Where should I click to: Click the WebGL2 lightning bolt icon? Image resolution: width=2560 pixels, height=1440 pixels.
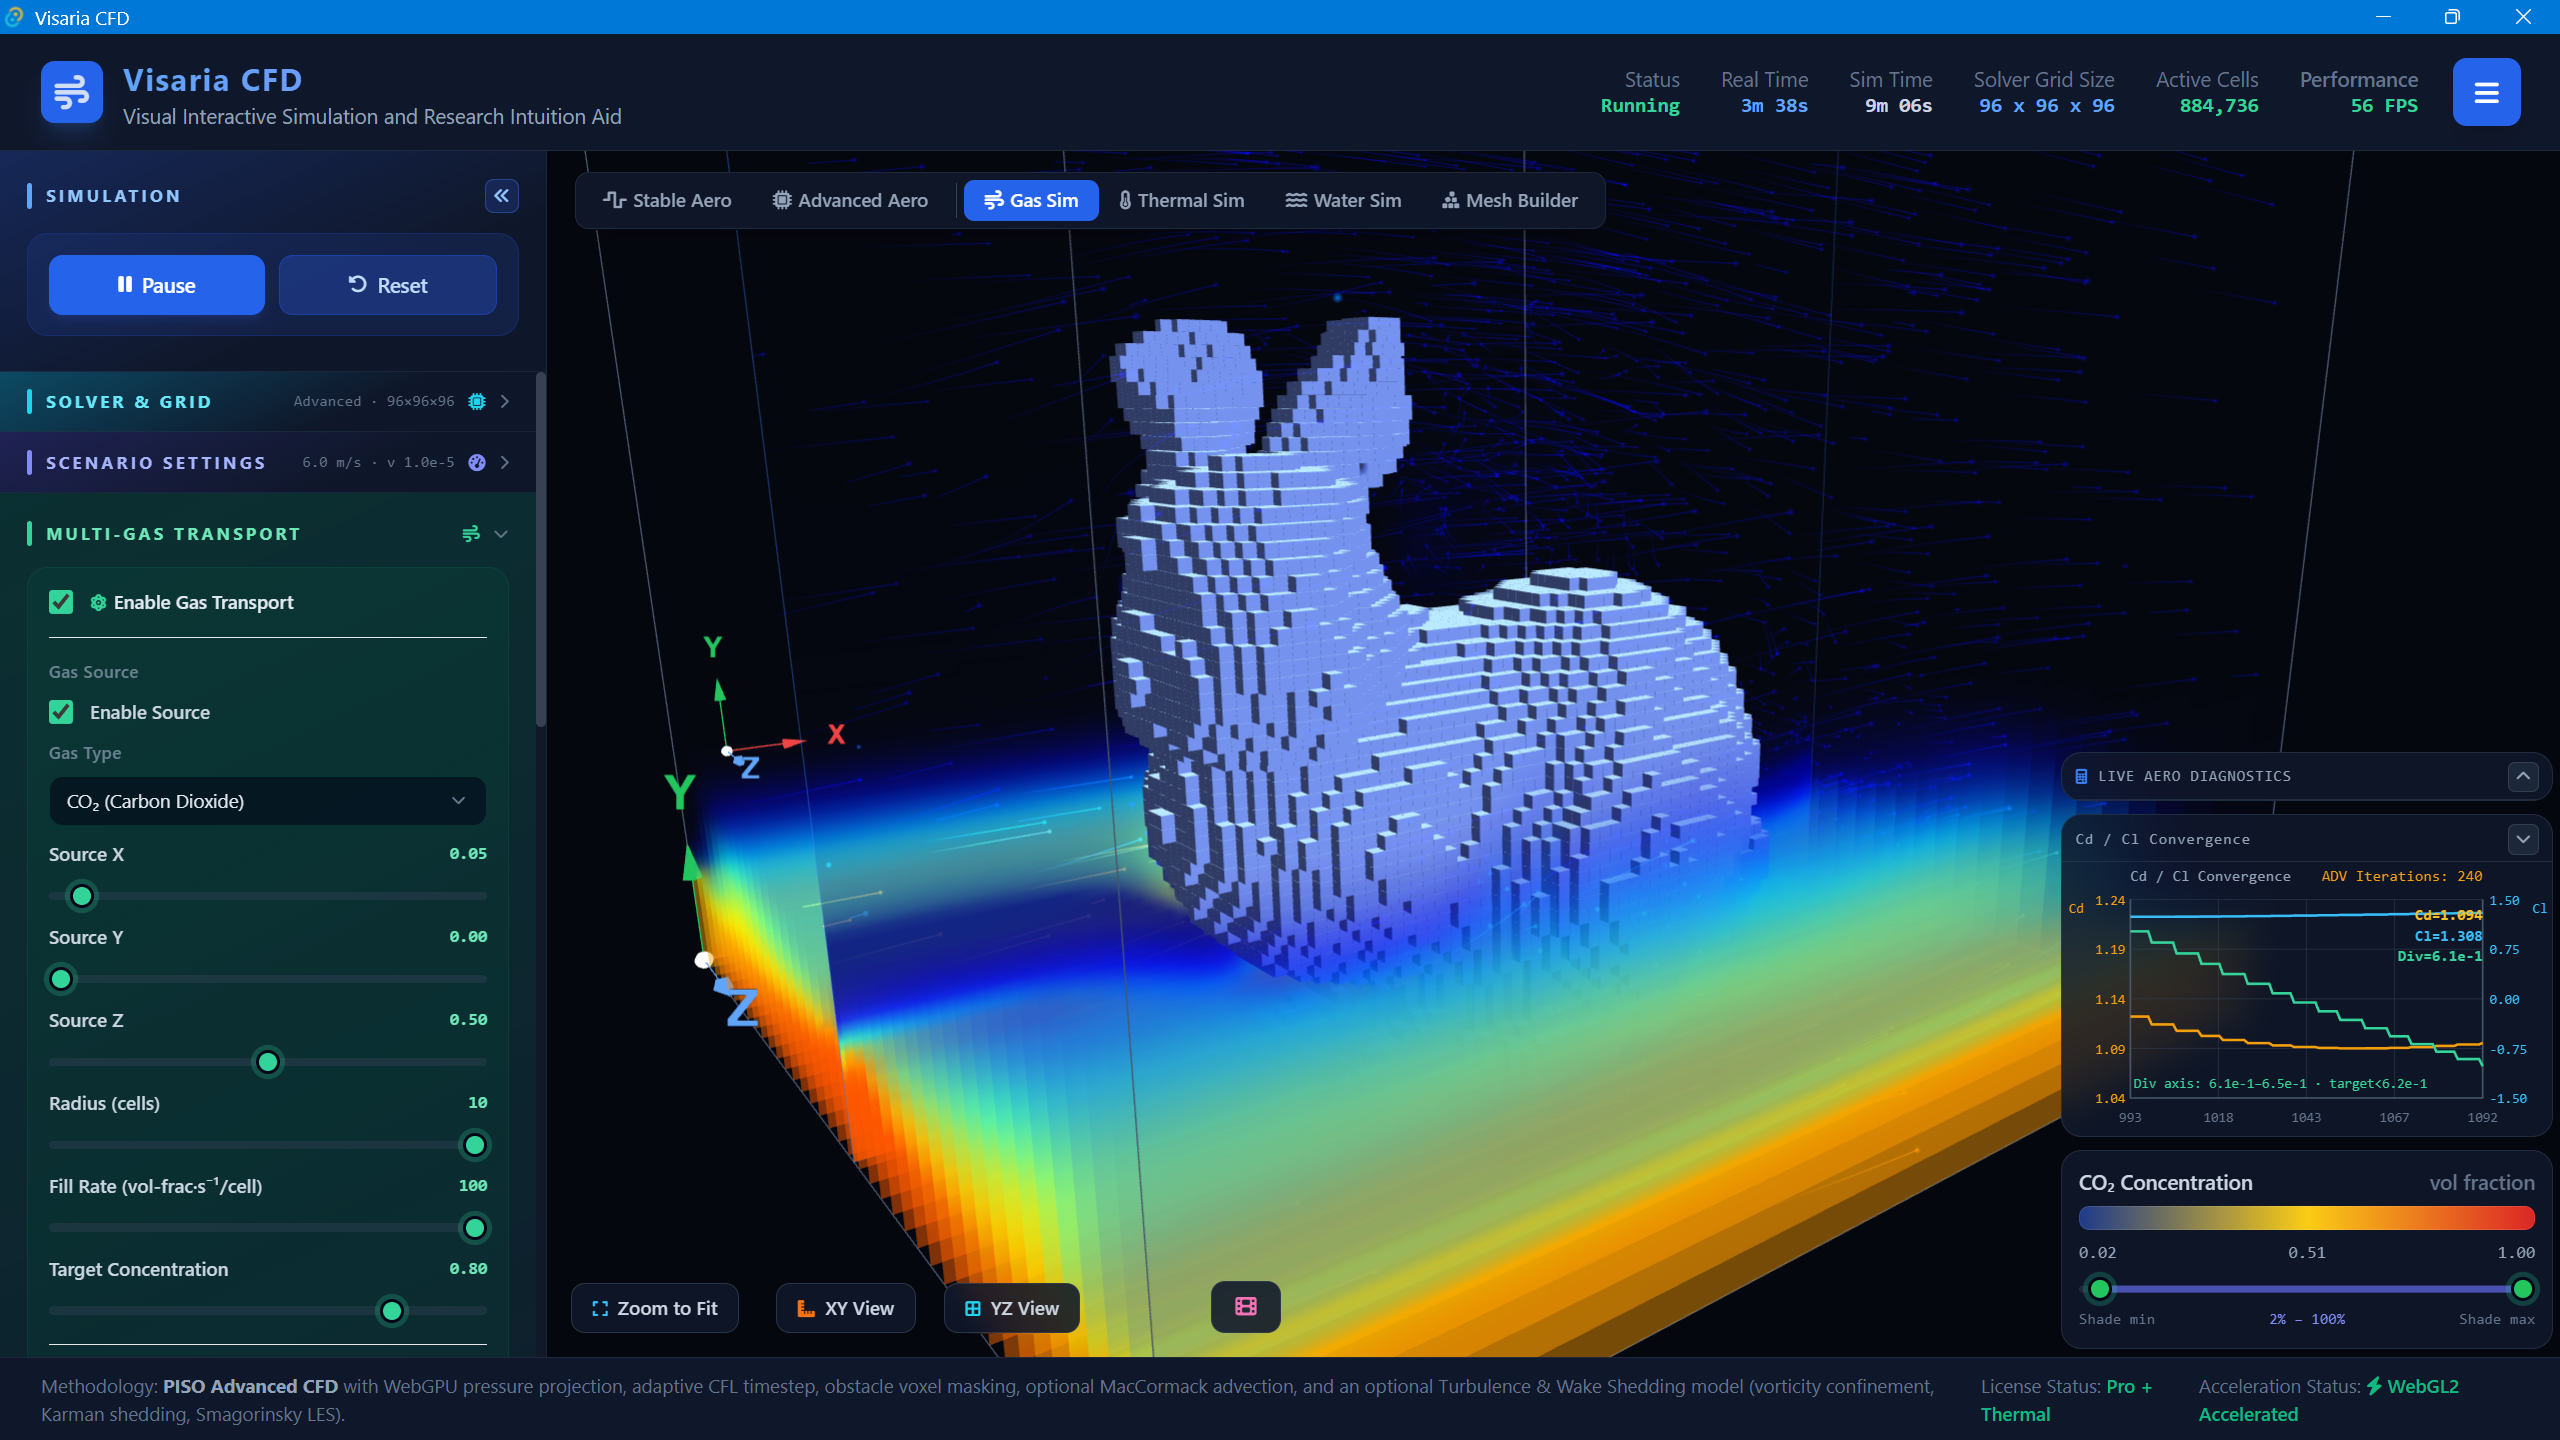(2374, 1386)
